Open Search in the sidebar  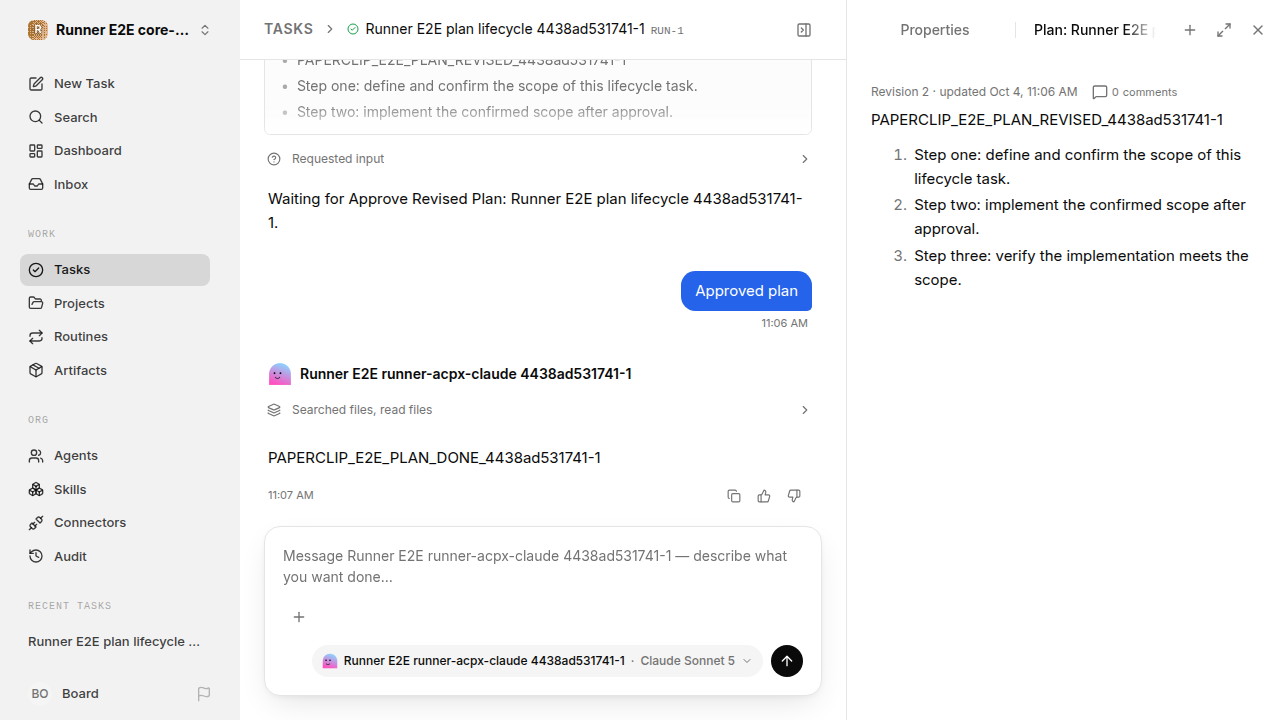115,117
